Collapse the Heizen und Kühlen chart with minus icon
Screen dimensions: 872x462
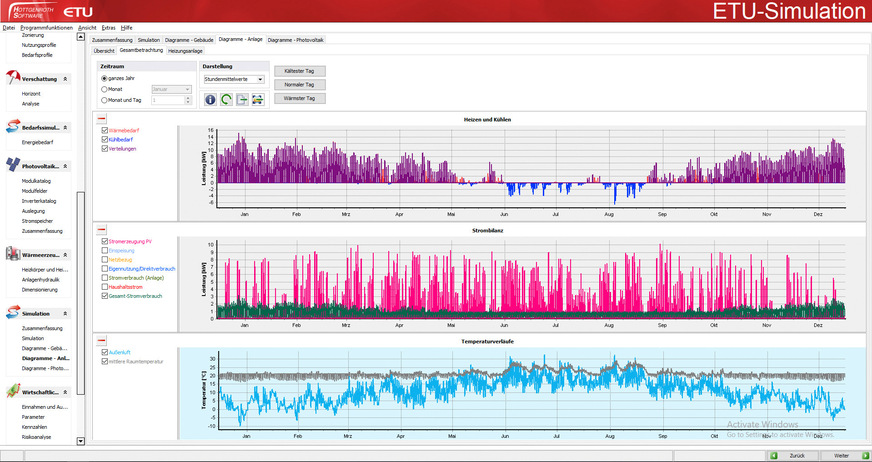[102, 119]
